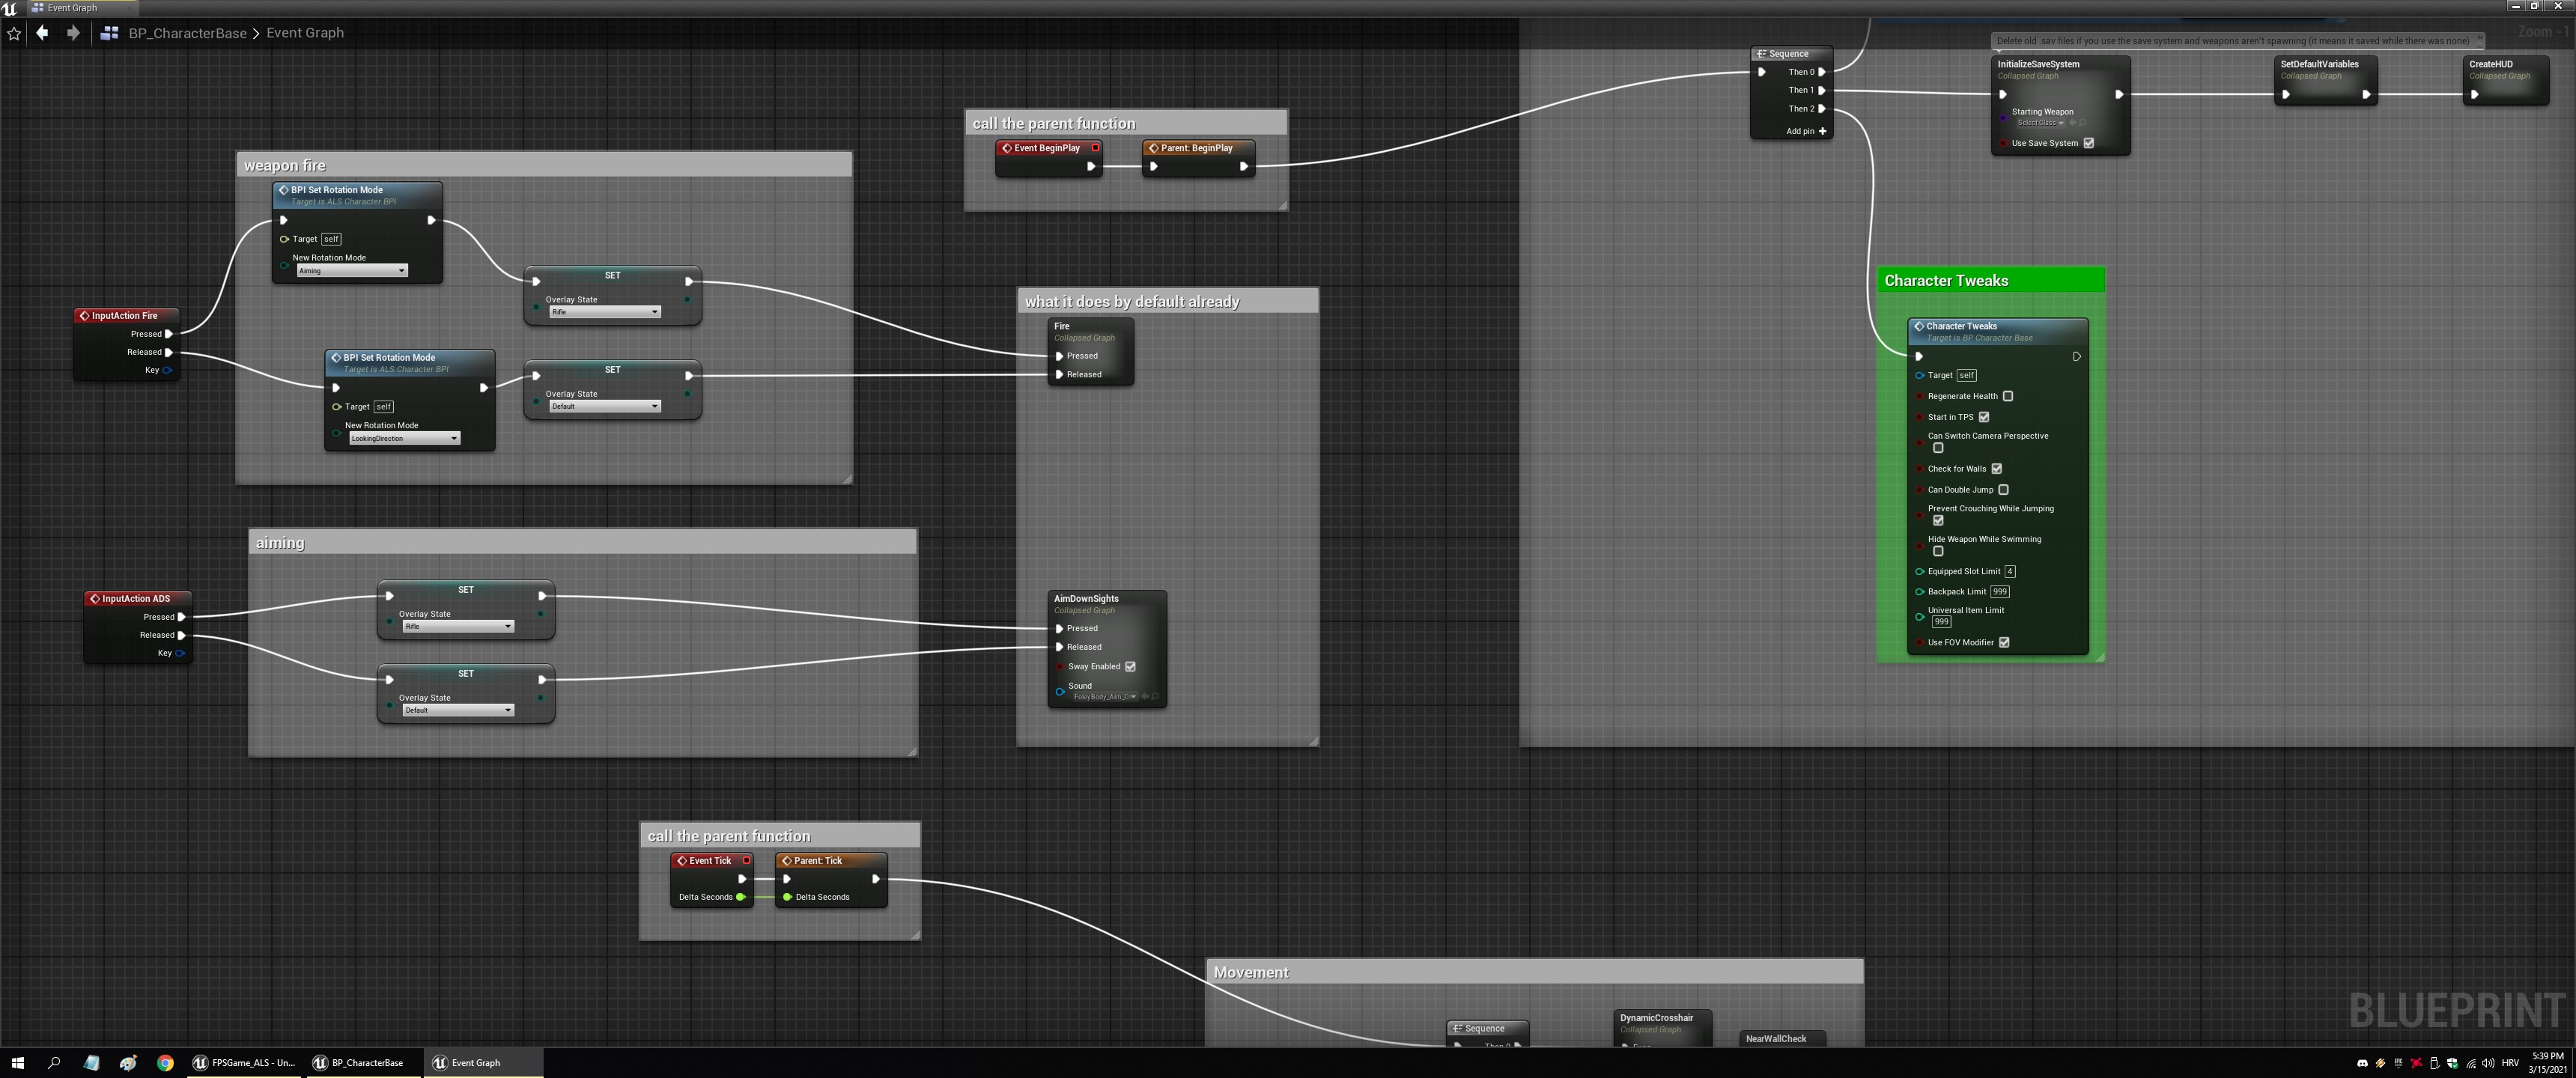The image size is (2576, 1078).
Task: Open the Overlay State Rifle dropdown in aiming
Action: click(458, 626)
